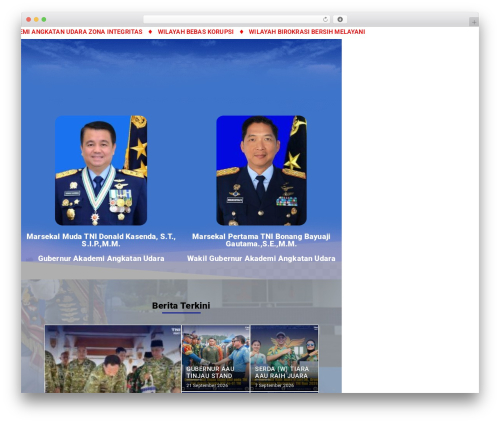The width and height of the screenshot is (500, 423).
Task: Click portrait photo of Bonang Bayuaji Gautama
Action: tap(261, 170)
